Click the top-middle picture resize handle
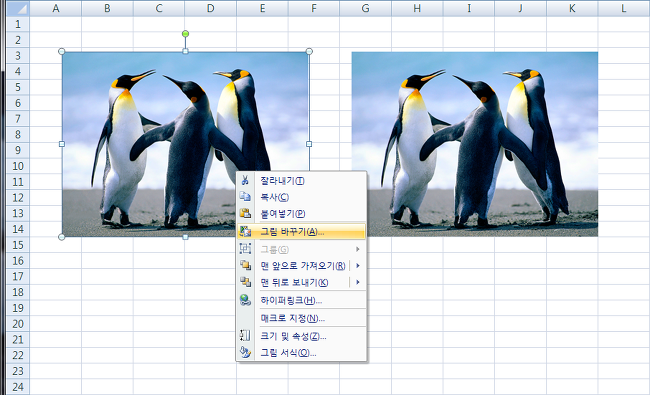650x395 pixels. [185, 51]
